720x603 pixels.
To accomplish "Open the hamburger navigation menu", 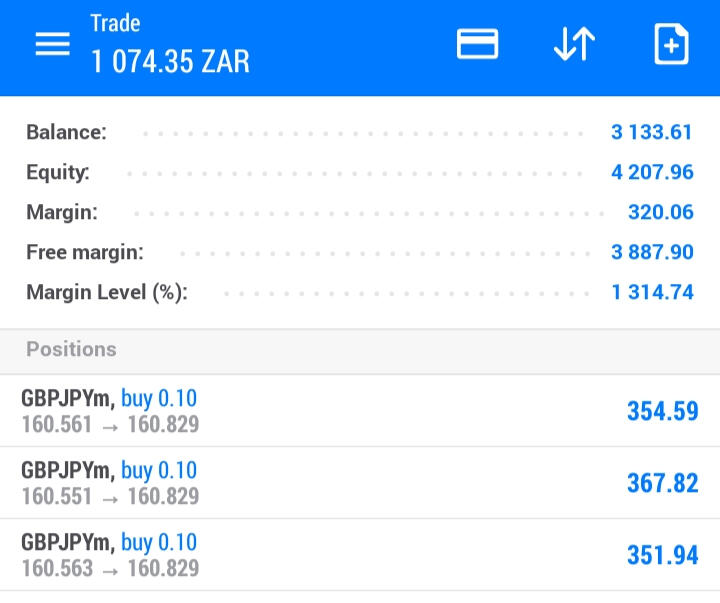I will pos(52,45).
